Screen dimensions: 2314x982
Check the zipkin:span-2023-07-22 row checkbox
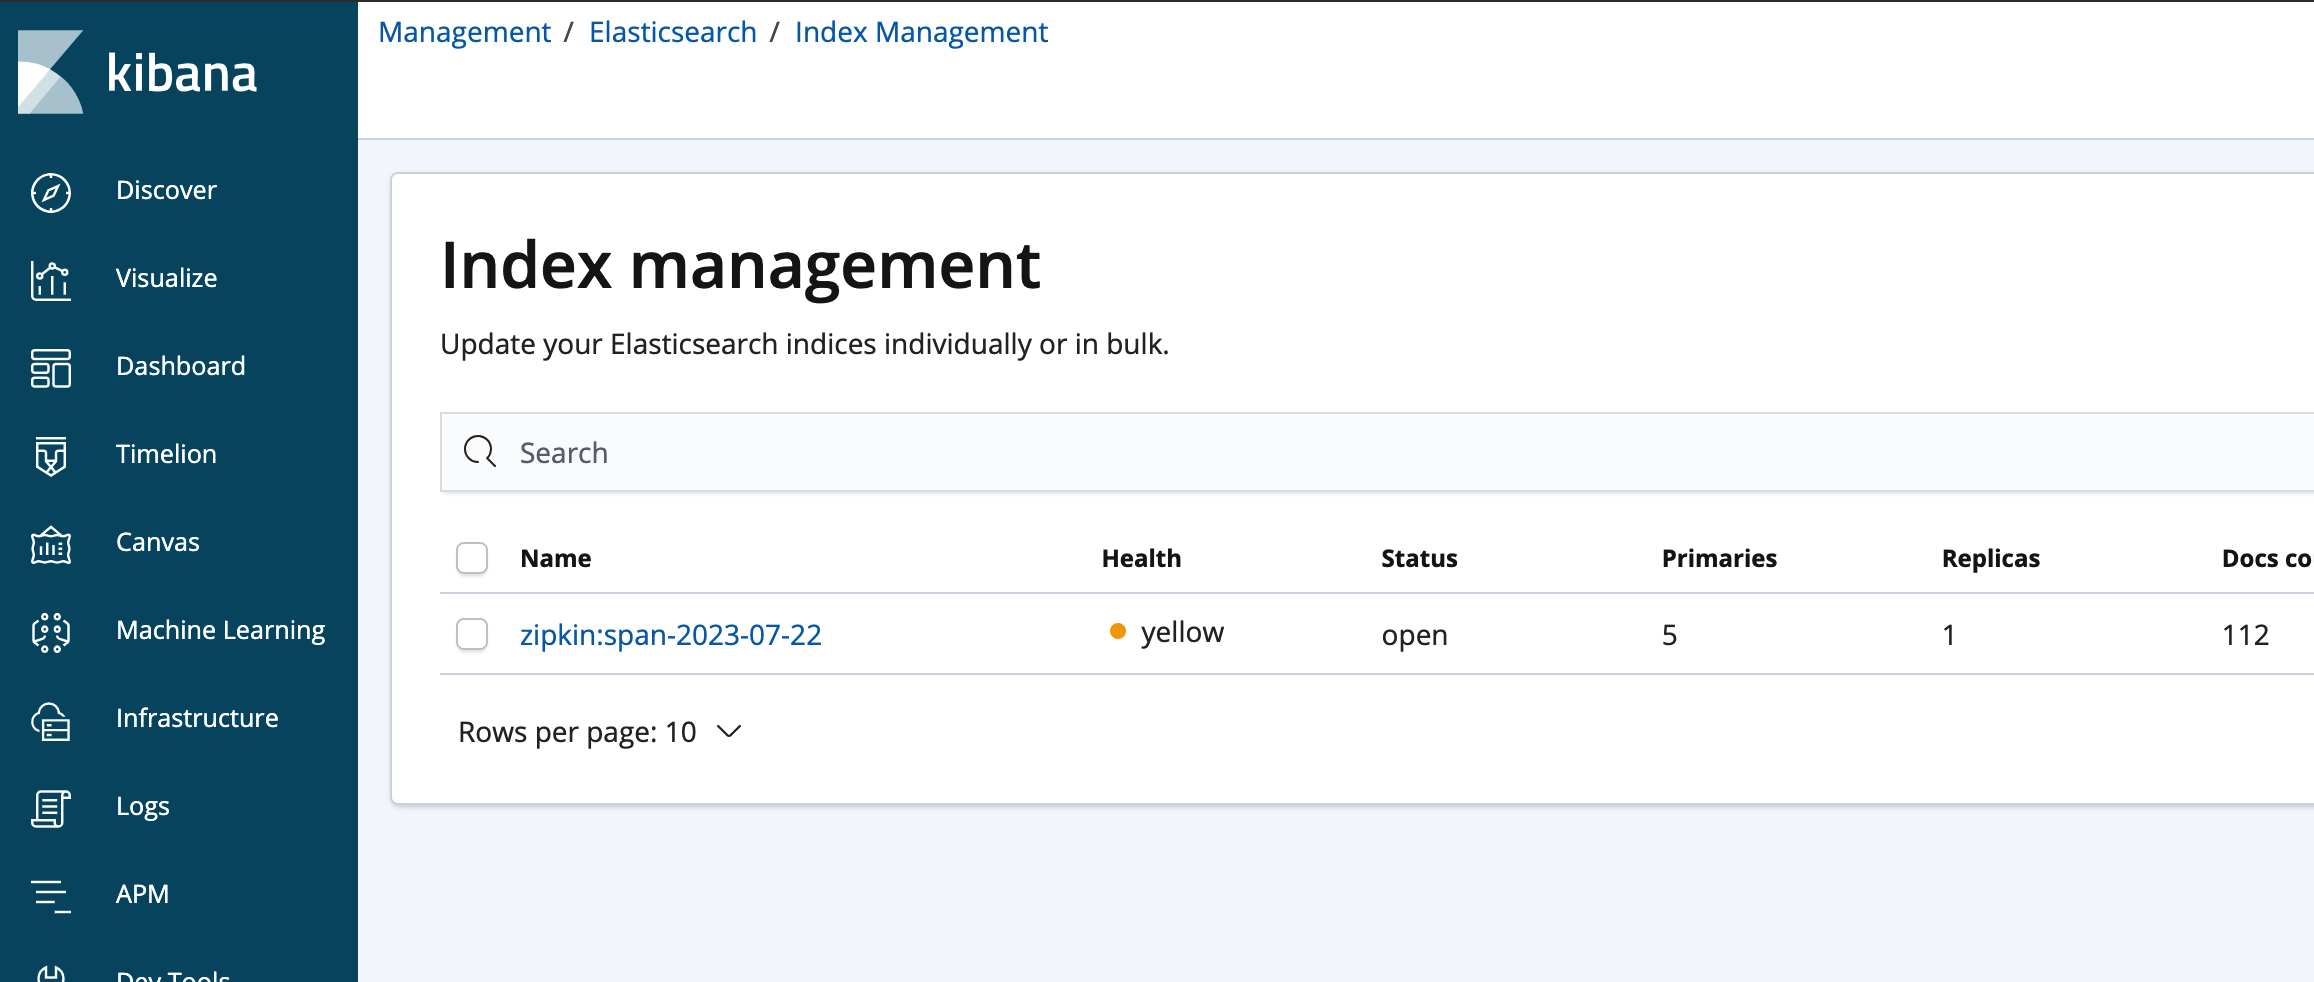(x=472, y=634)
